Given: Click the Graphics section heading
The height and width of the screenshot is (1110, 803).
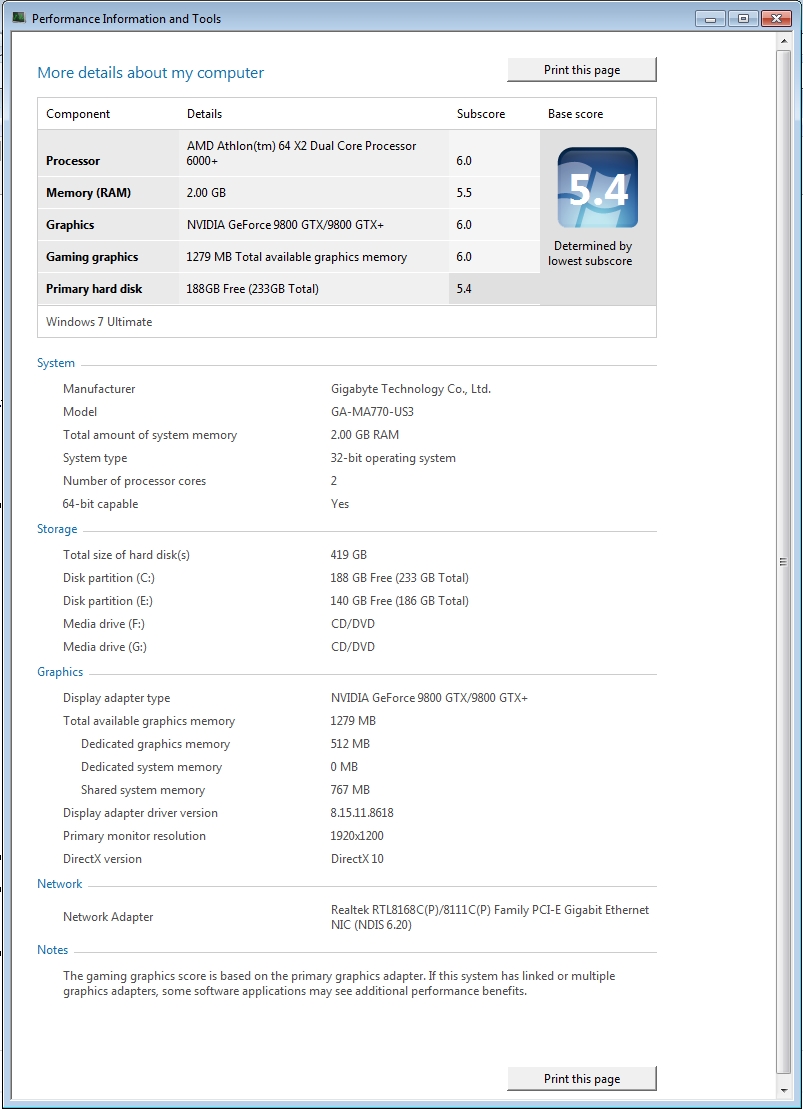Looking at the screenshot, I should click(60, 672).
